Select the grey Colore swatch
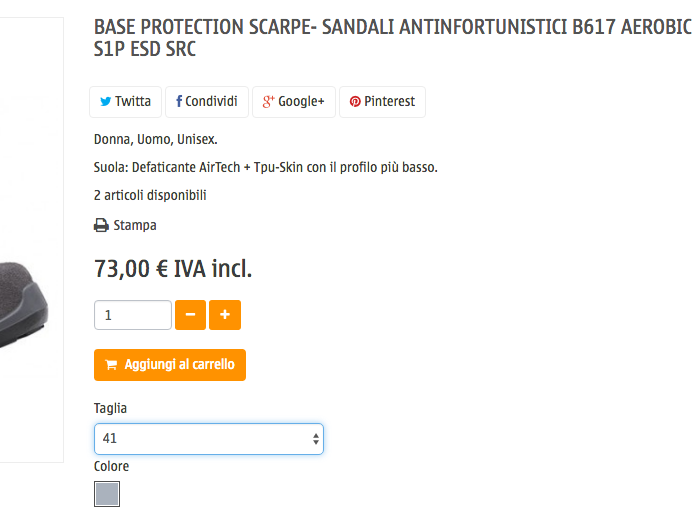 pyautogui.click(x=107, y=494)
